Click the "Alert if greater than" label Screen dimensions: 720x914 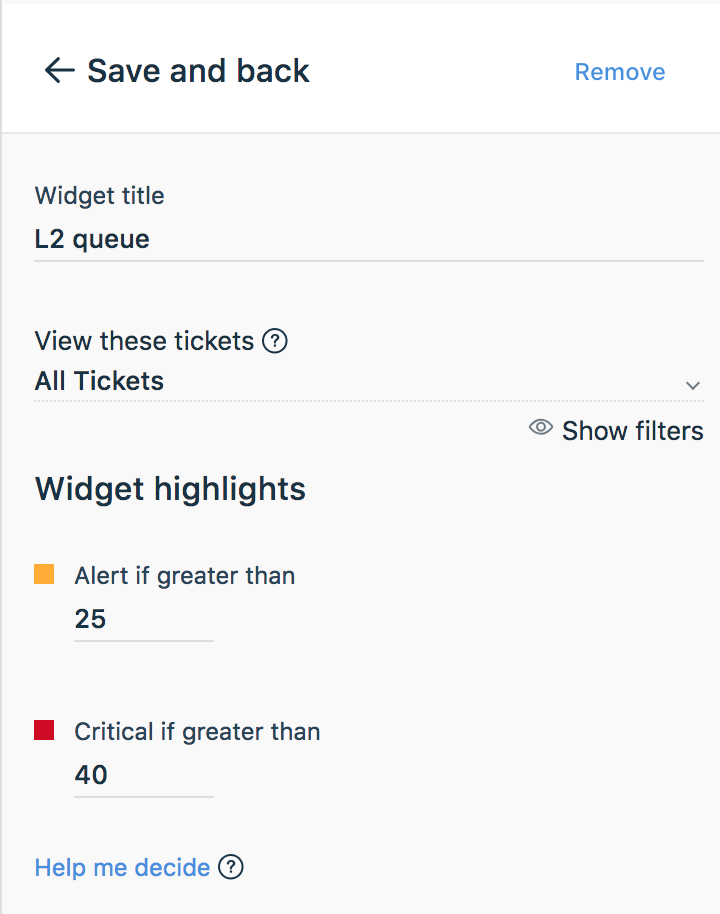[184, 576]
